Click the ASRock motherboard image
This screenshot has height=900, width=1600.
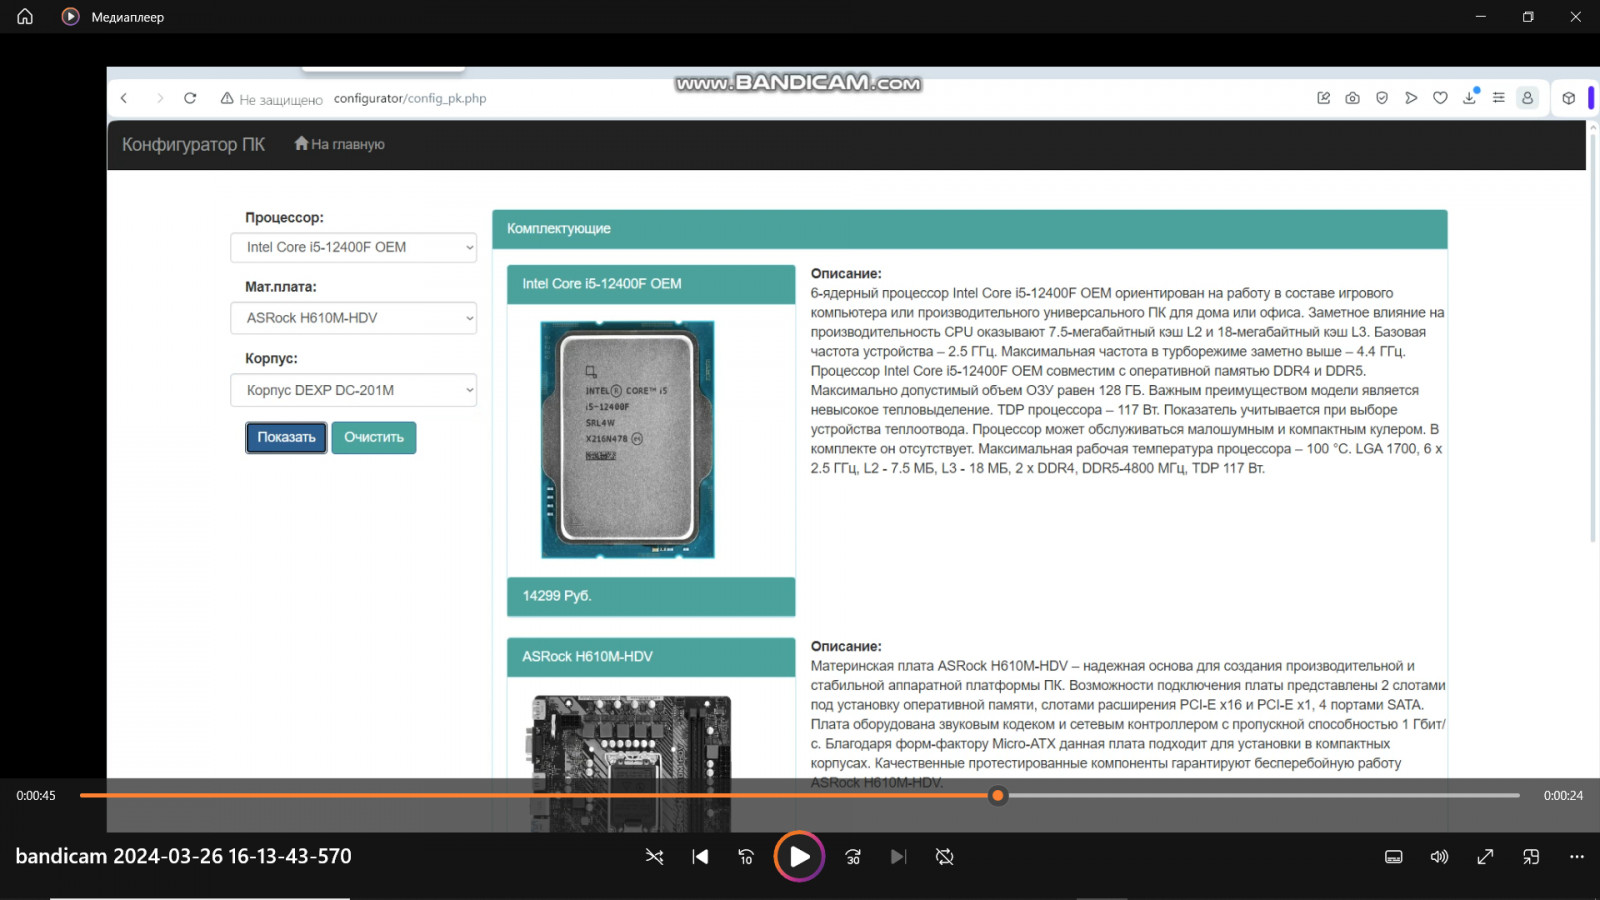630,763
